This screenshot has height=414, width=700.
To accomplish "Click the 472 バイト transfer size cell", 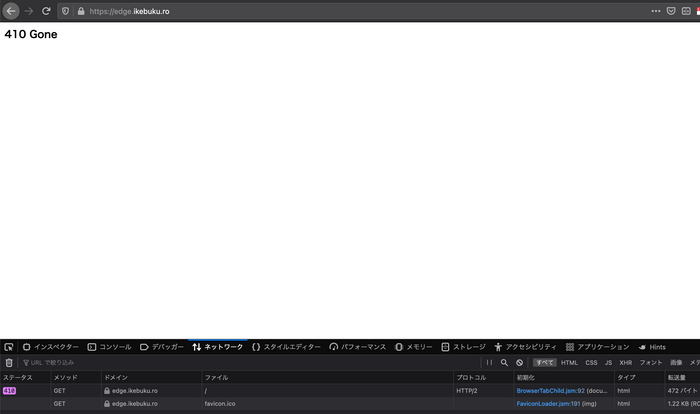I will (x=683, y=391).
